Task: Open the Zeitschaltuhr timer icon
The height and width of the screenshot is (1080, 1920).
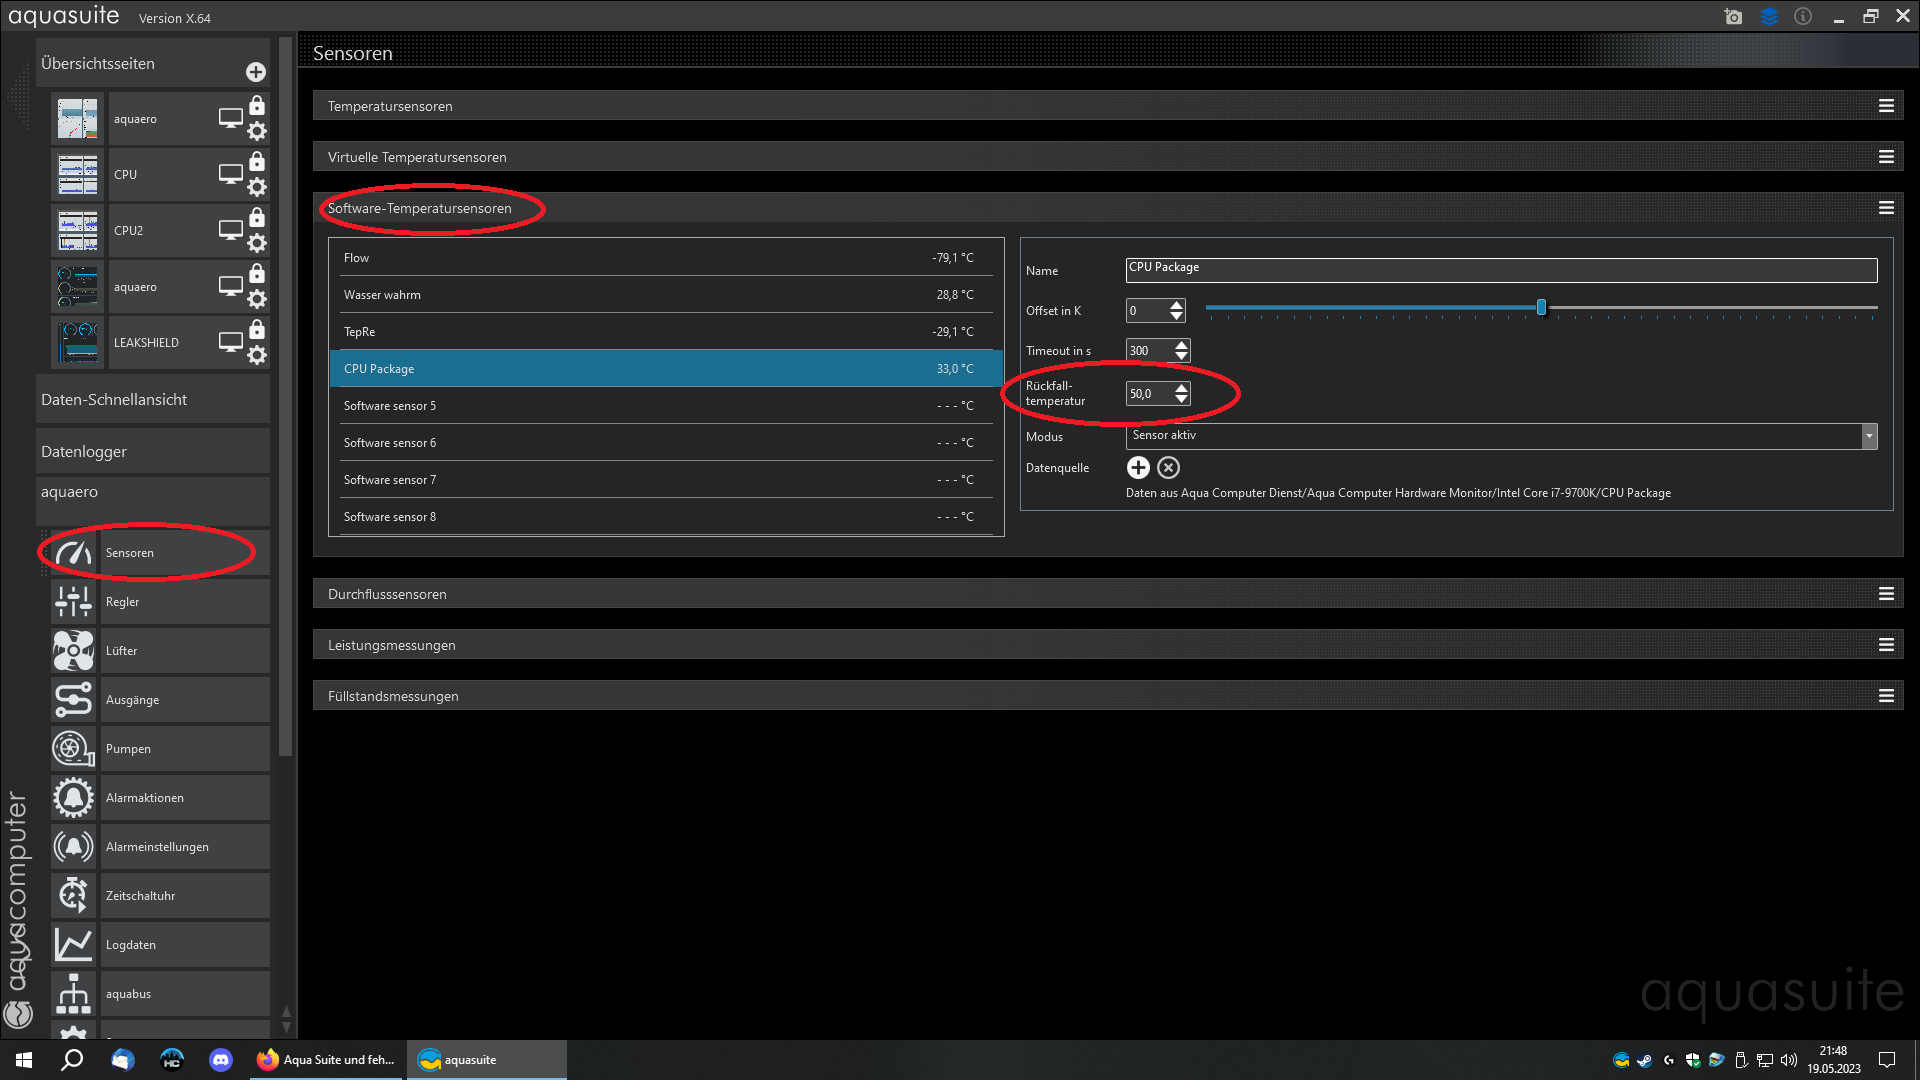Action: pyautogui.click(x=74, y=896)
